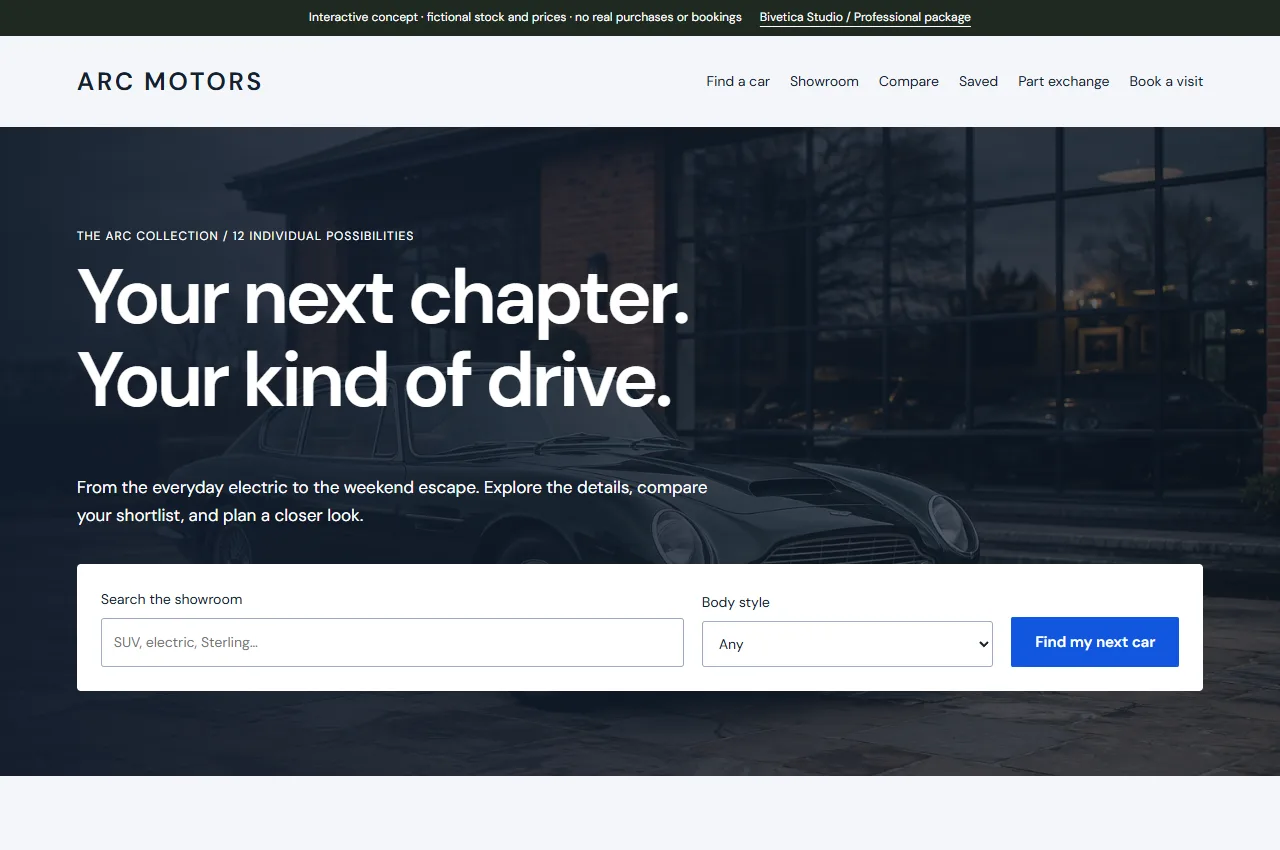Open the ARC MOTORS logo link
The height and width of the screenshot is (850, 1280).
tap(169, 81)
